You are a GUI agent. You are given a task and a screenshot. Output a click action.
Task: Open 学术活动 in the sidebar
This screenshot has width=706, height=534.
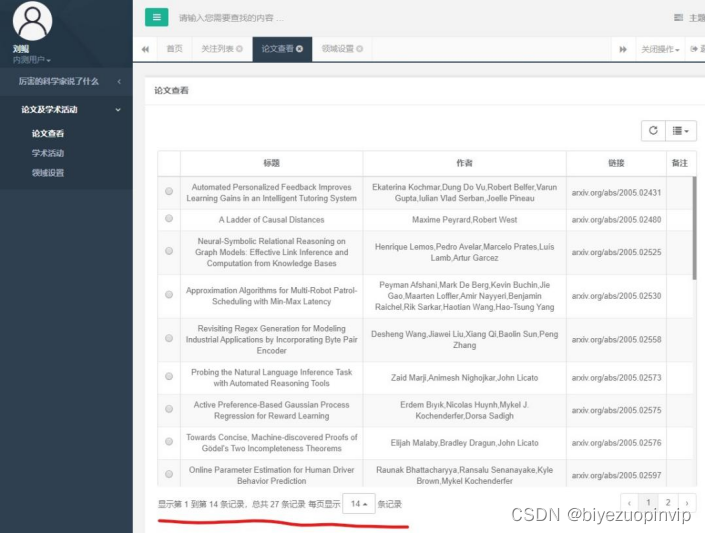coord(48,153)
